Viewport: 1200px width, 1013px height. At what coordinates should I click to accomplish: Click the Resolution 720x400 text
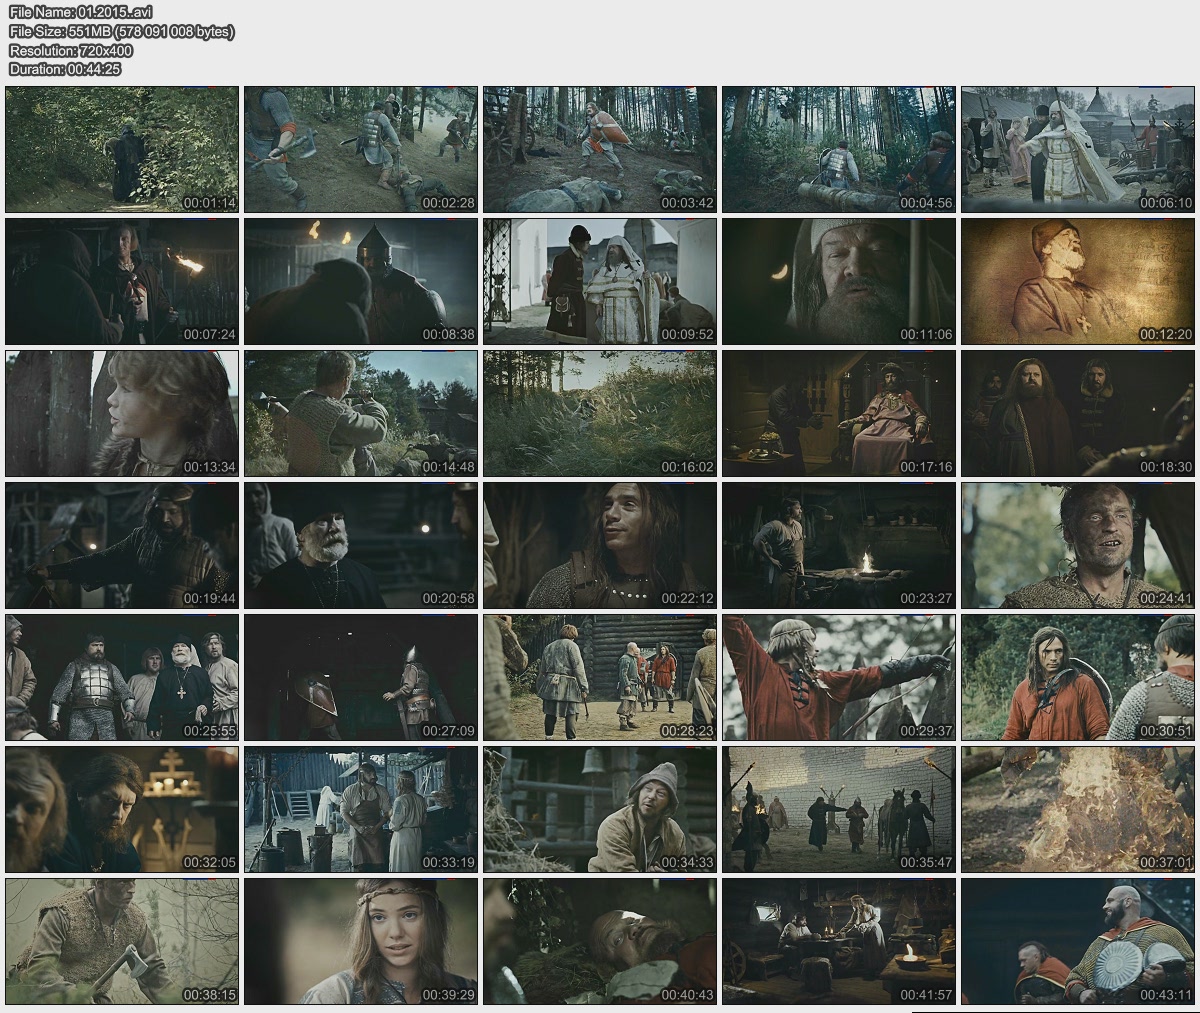[70, 50]
